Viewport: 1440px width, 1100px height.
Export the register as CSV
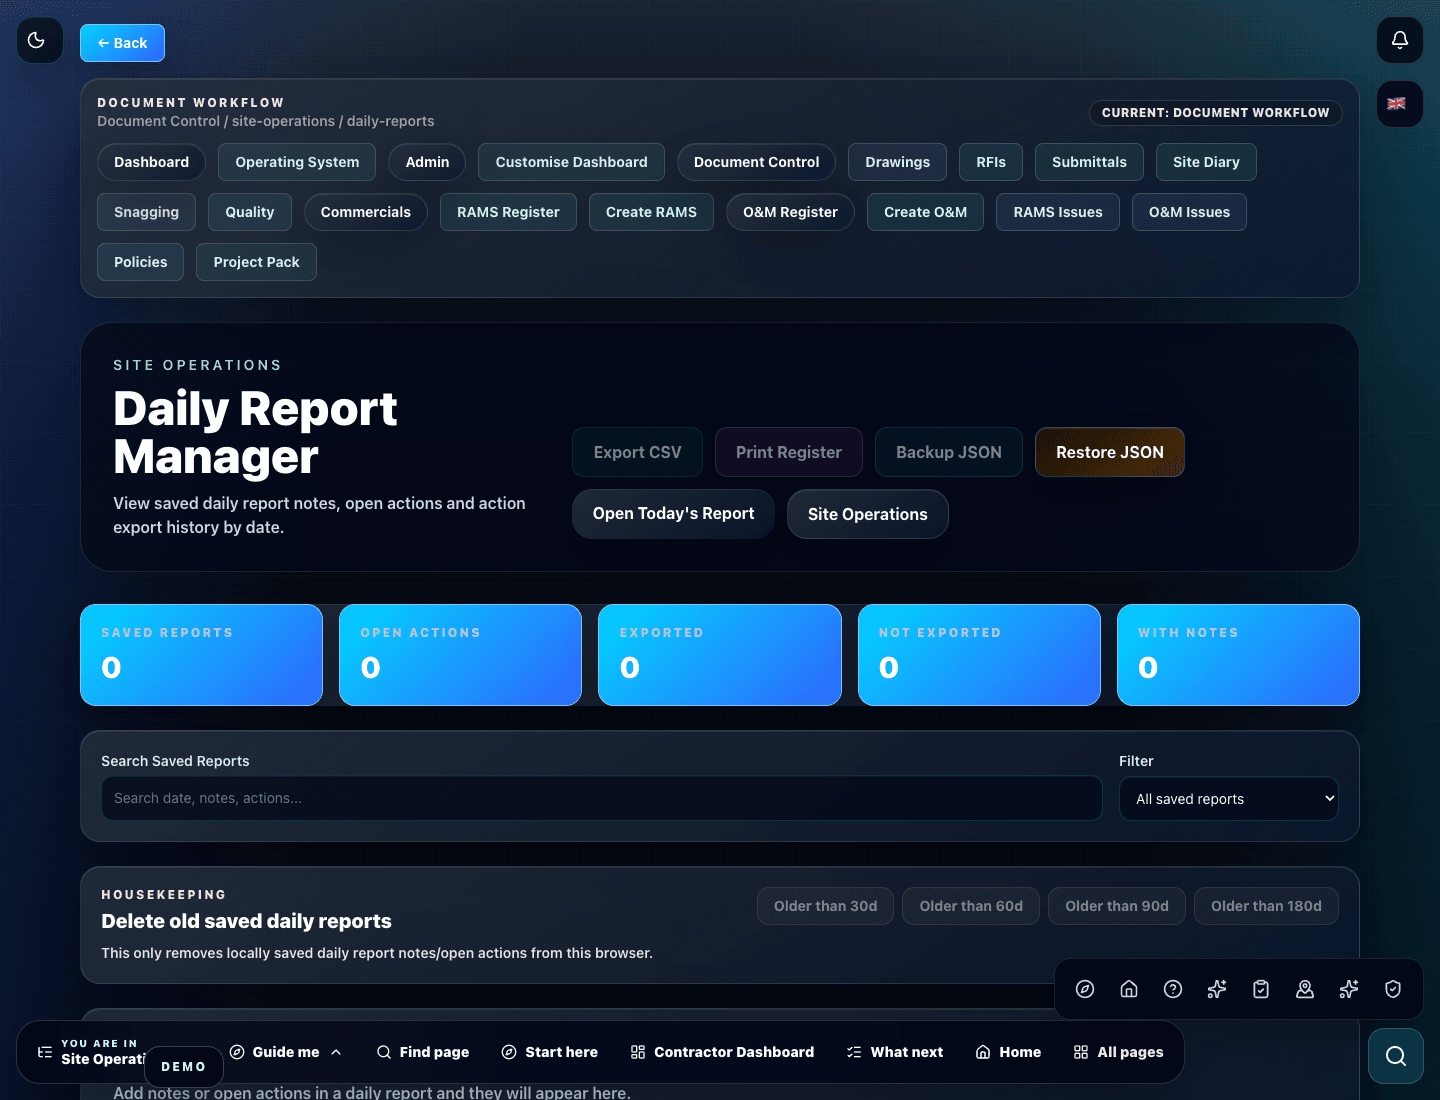pyautogui.click(x=637, y=452)
